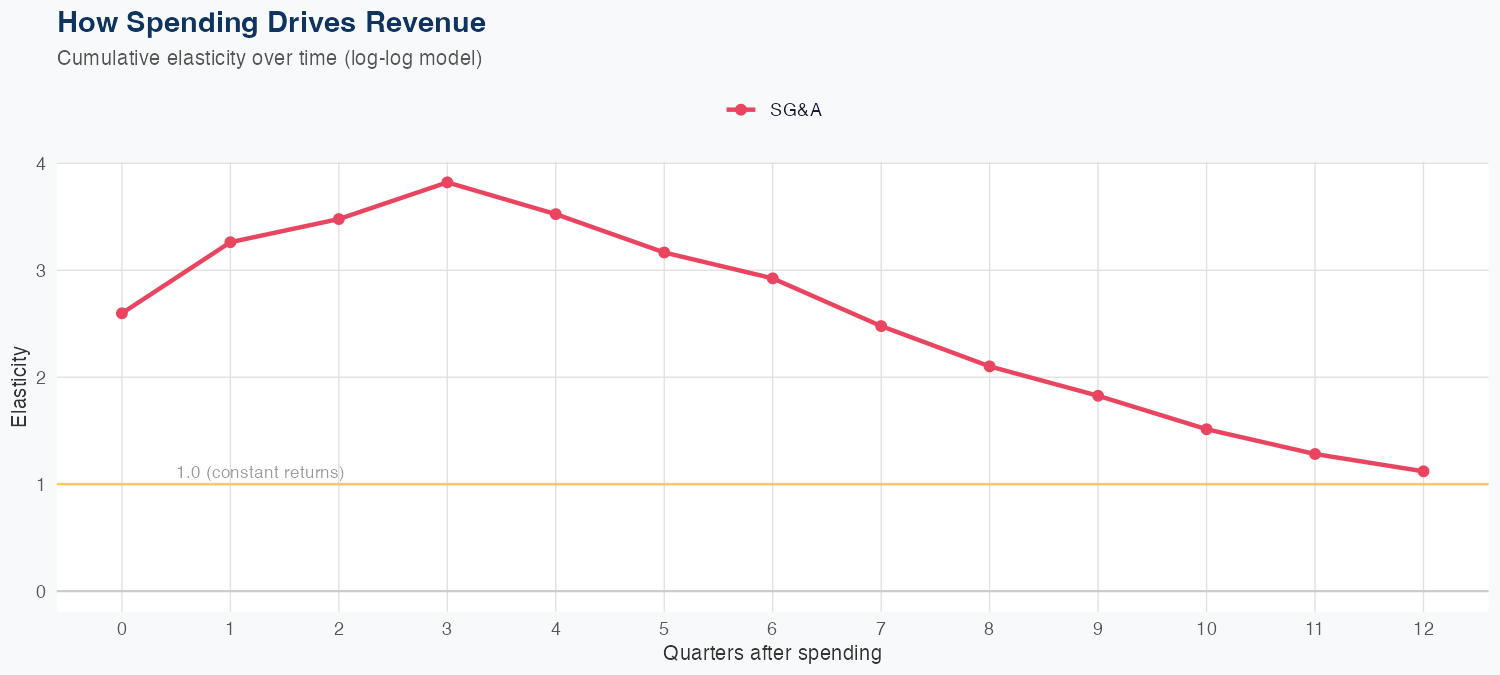The image size is (1500, 675).
Task: Click the "Cumulative elasticity over time" subtitle
Action: [270, 58]
